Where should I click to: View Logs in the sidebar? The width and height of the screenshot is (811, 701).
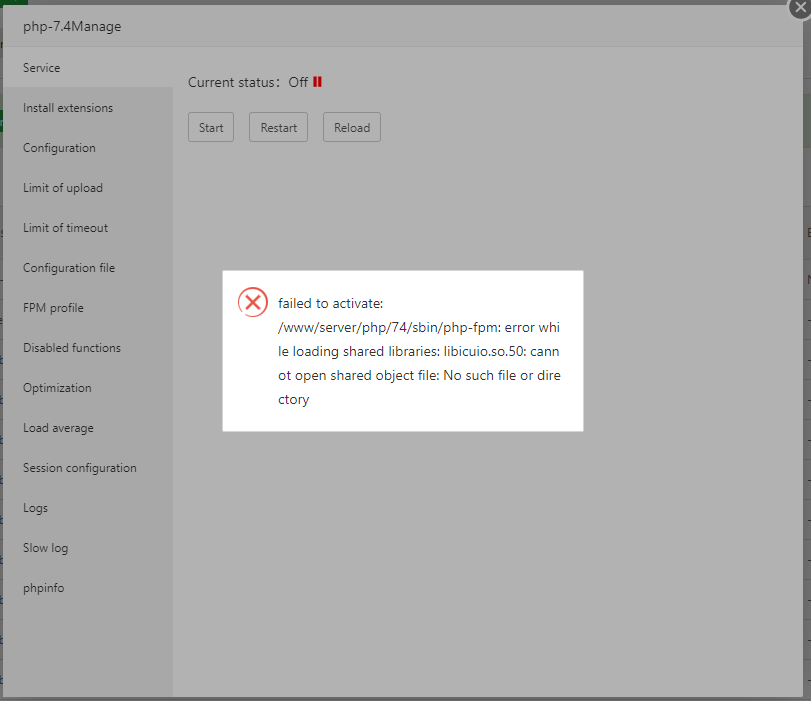[35, 508]
